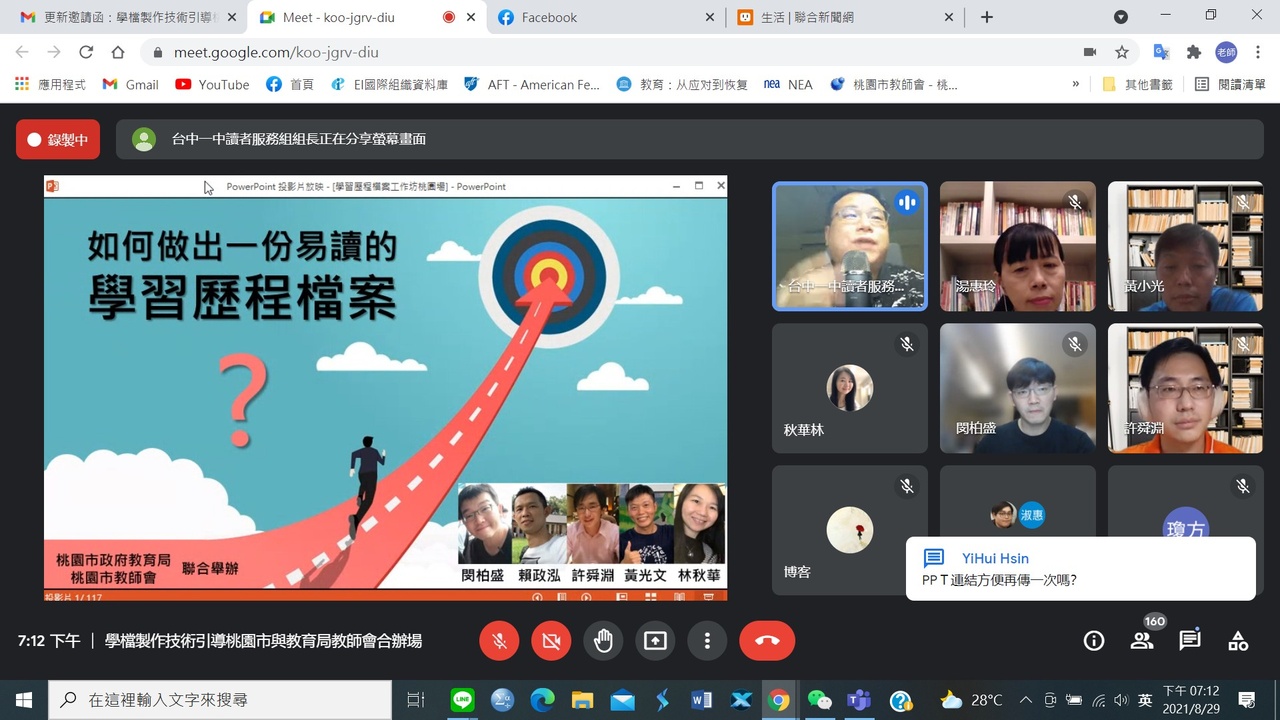Open Chrome tab search dropdown
The image size is (1280, 720).
pyautogui.click(x=1121, y=17)
